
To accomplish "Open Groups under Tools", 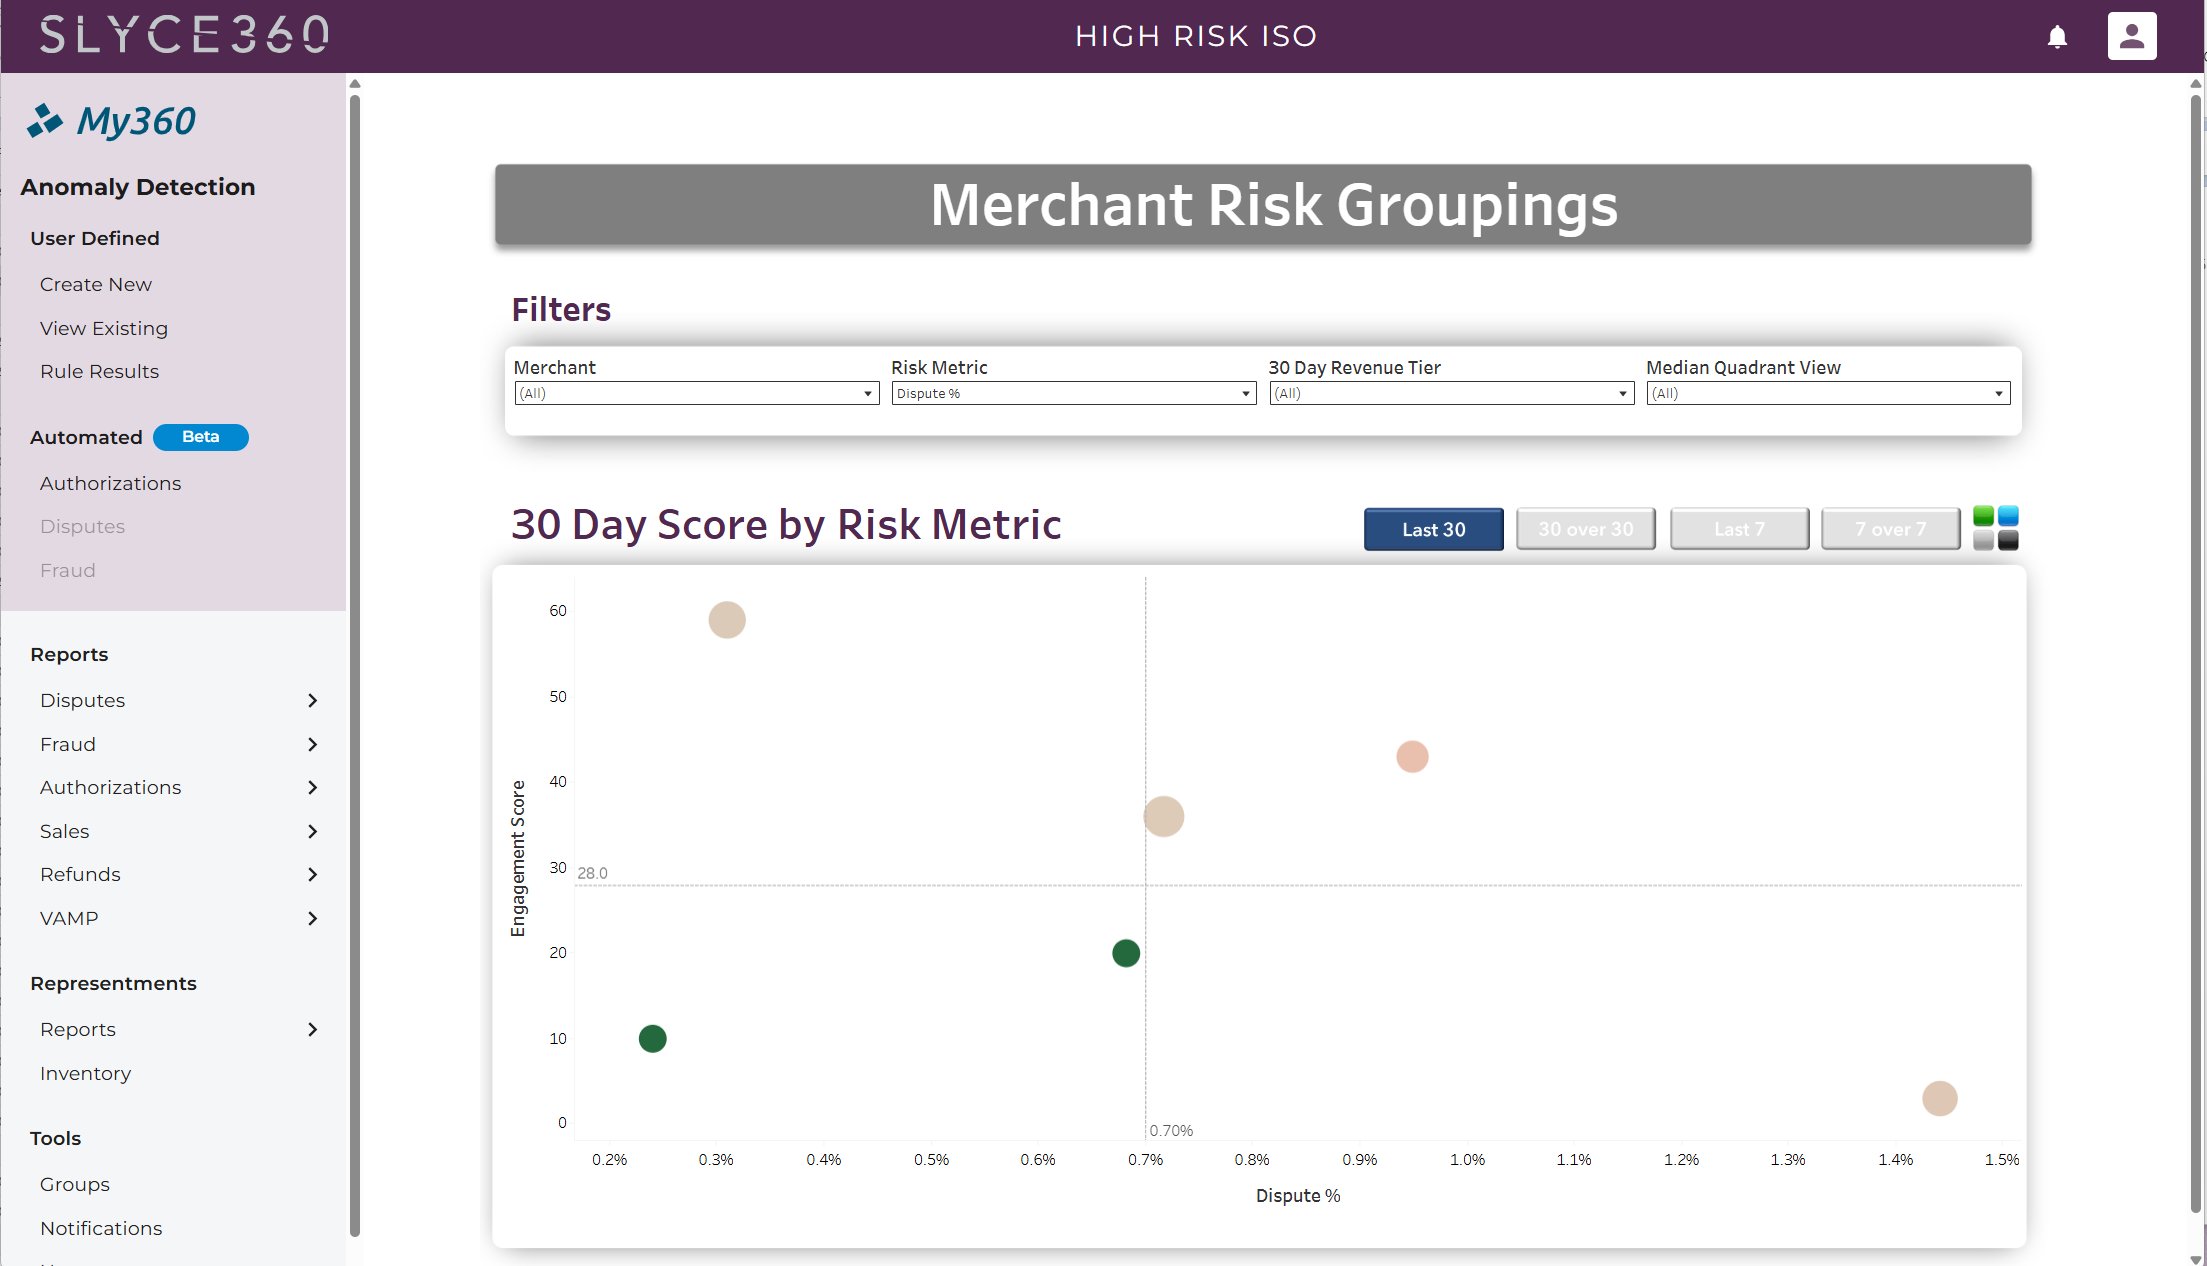I will point(75,1185).
